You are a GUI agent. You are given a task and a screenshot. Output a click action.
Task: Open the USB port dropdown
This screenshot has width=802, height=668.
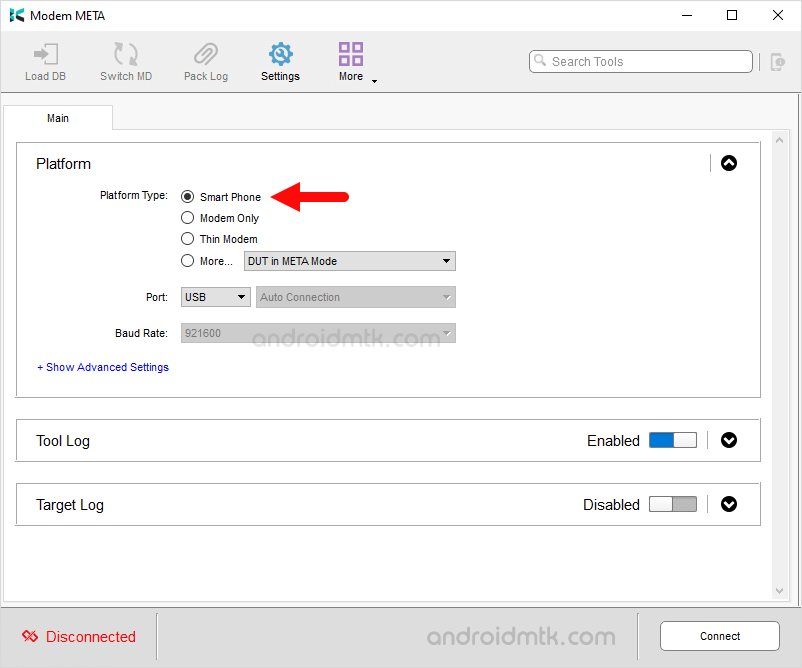[215, 297]
